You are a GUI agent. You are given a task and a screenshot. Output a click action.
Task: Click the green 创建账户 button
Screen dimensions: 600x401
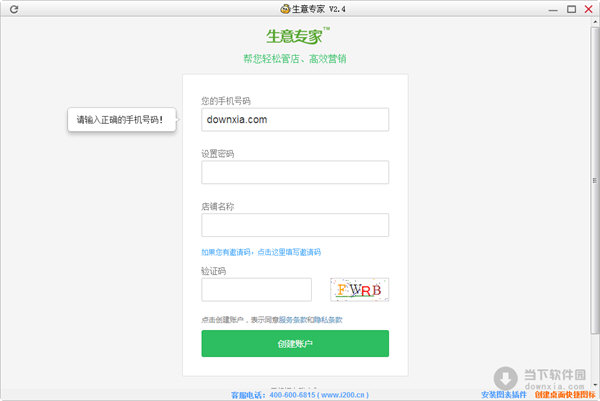tap(295, 344)
